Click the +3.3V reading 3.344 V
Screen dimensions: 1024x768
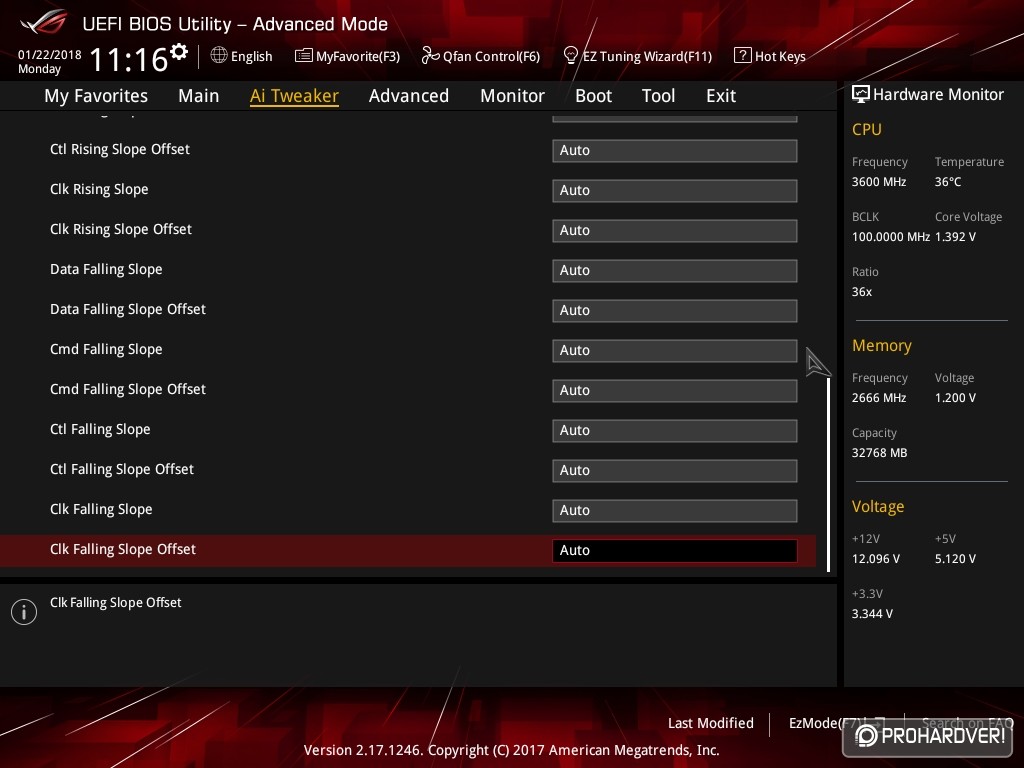click(x=872, y=614)
